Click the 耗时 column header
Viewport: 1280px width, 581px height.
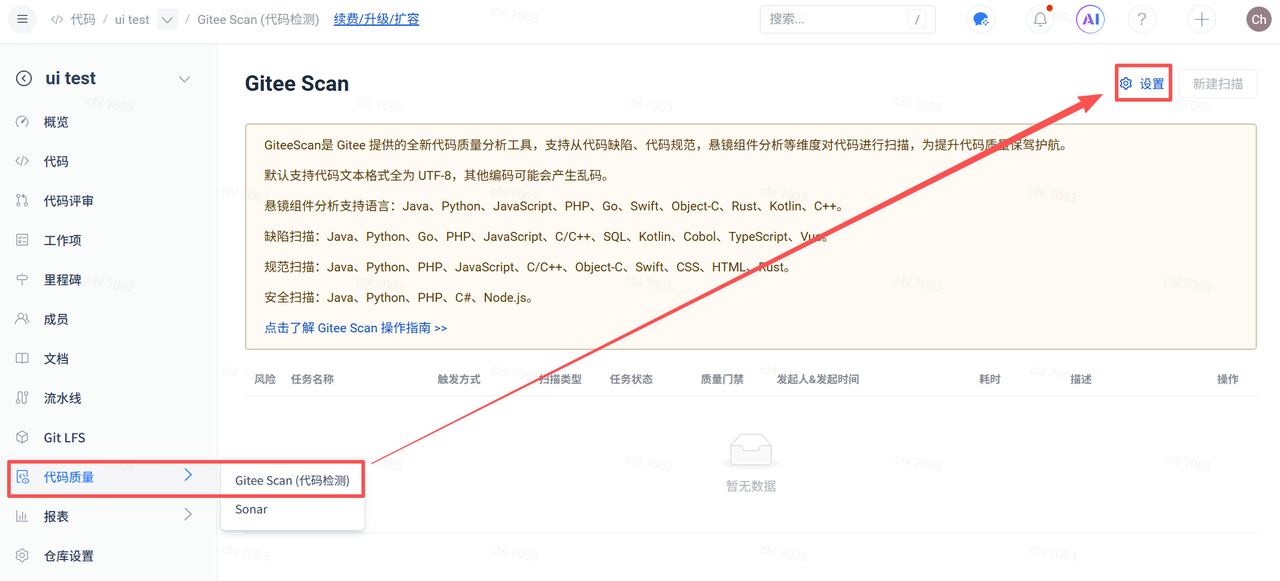click(x=990, y=379)
